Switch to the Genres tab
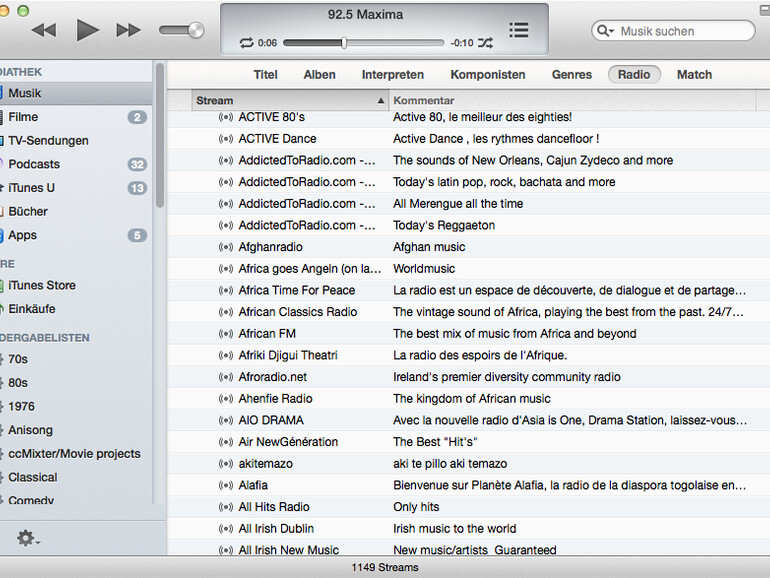The image size is (770, 578). [x=572, y=74]
